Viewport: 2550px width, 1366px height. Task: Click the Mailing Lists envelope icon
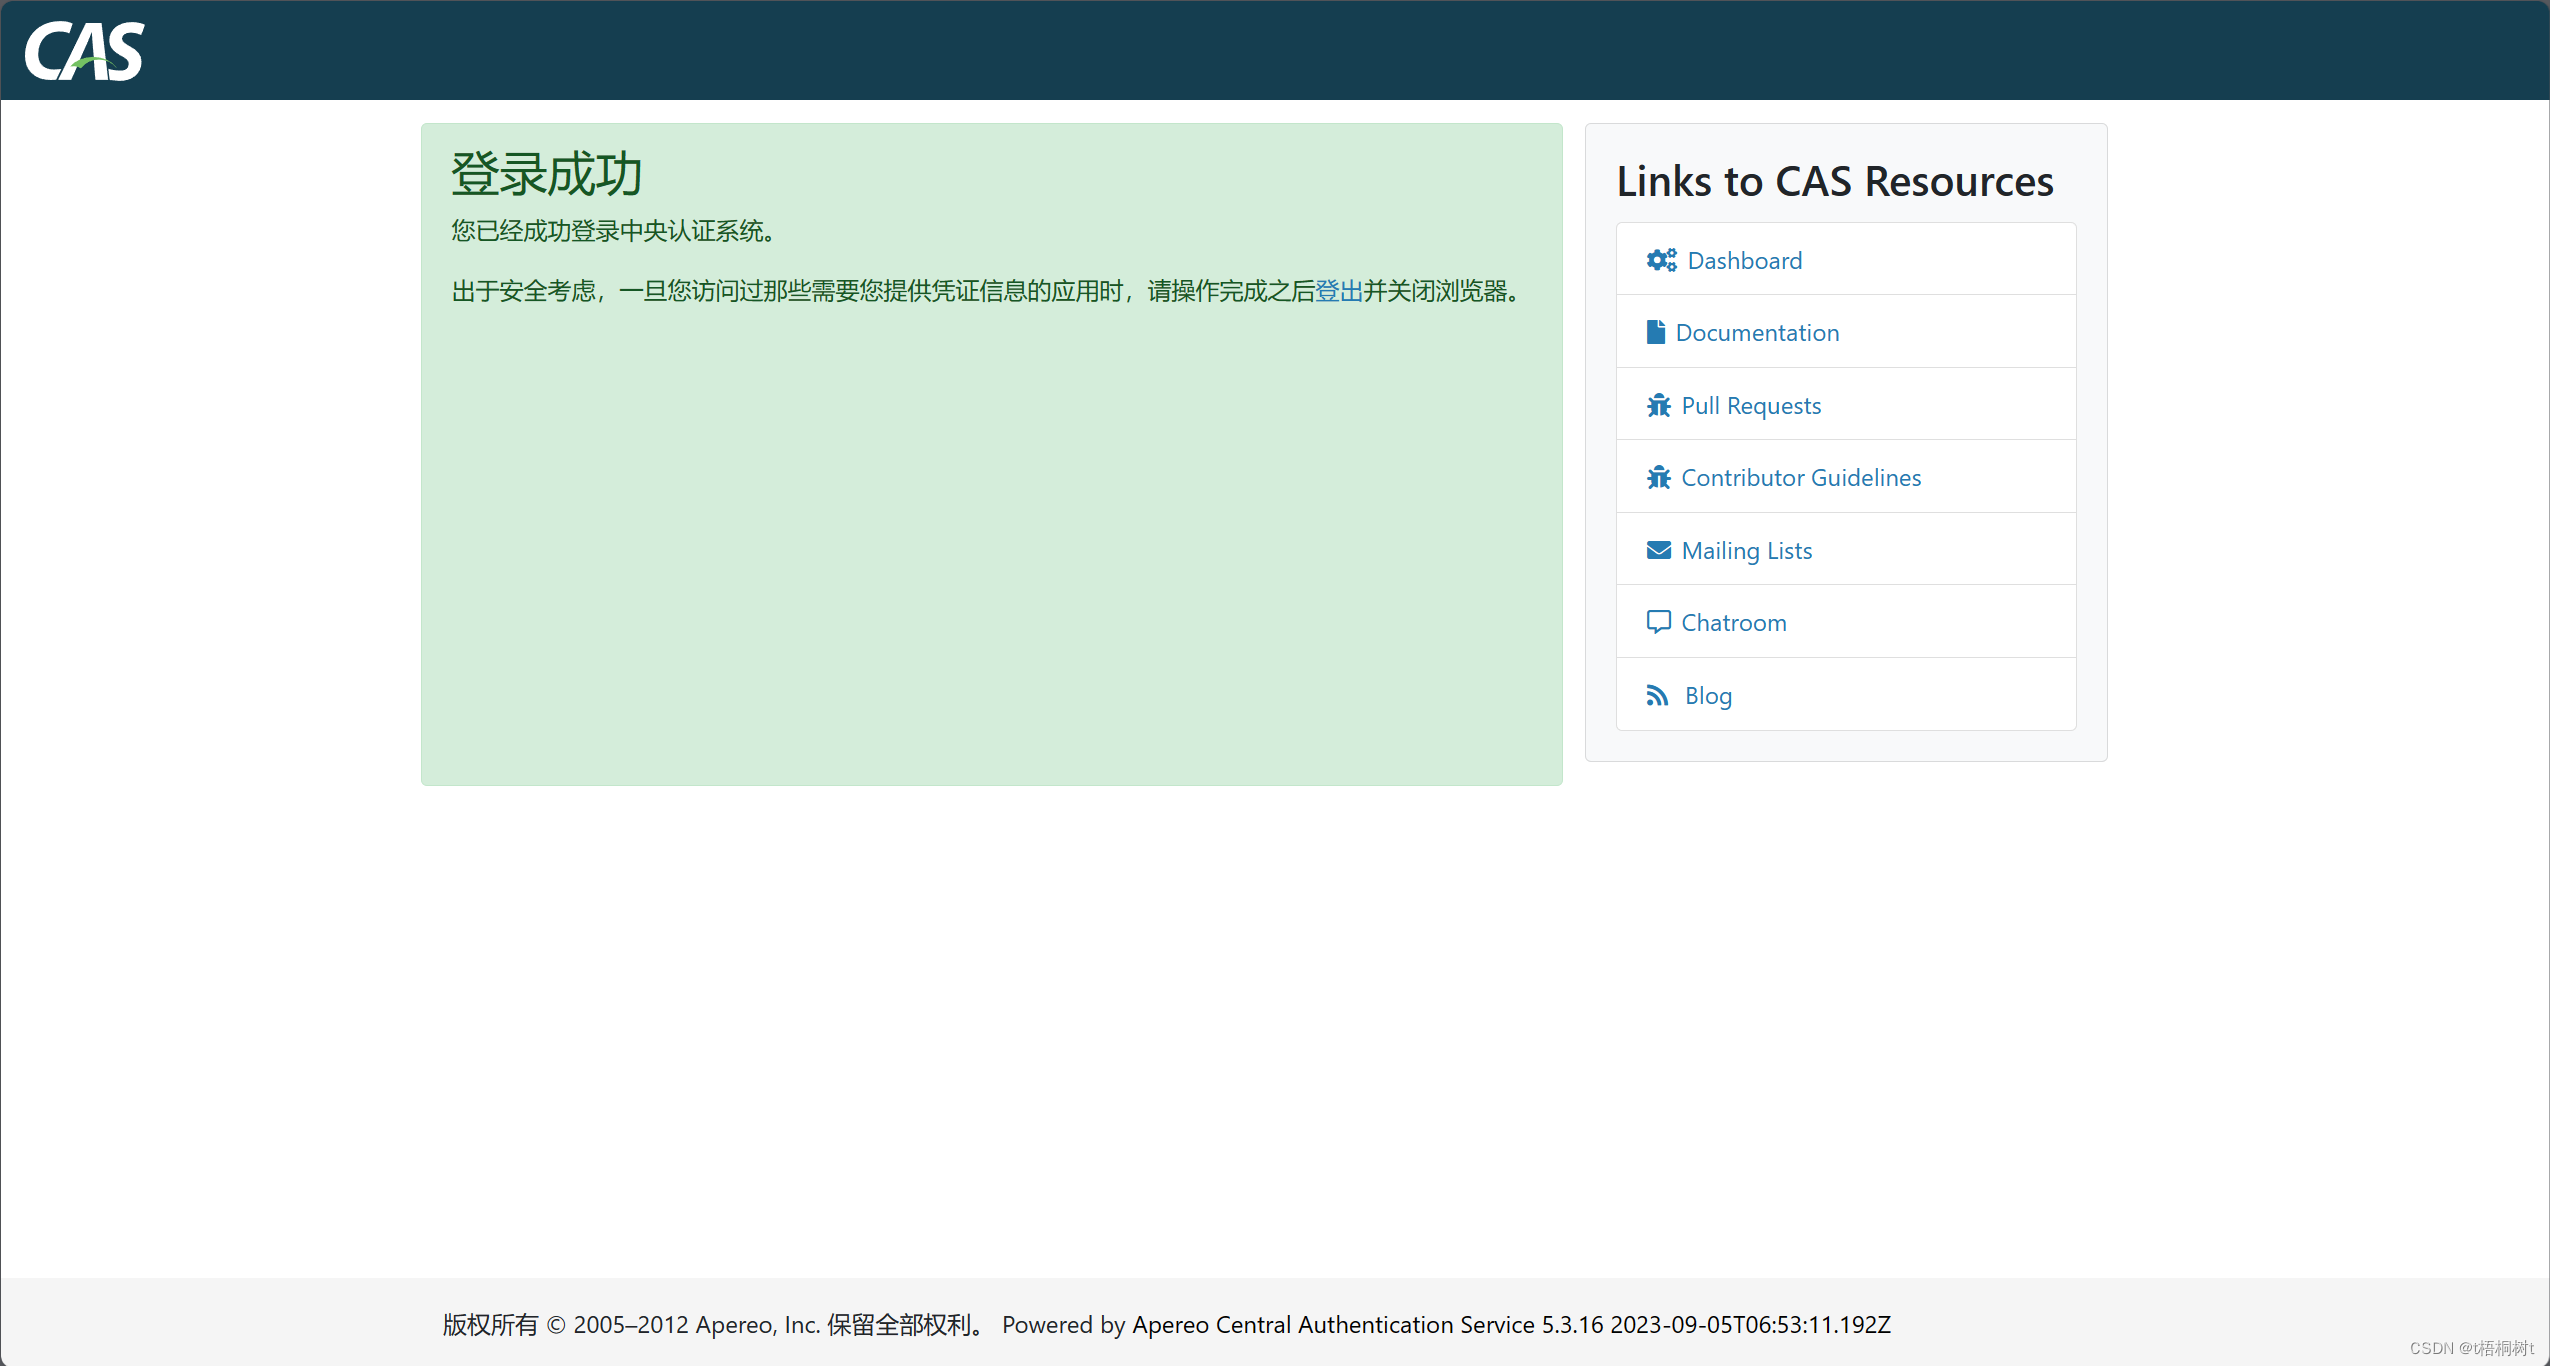point(1658,550)
